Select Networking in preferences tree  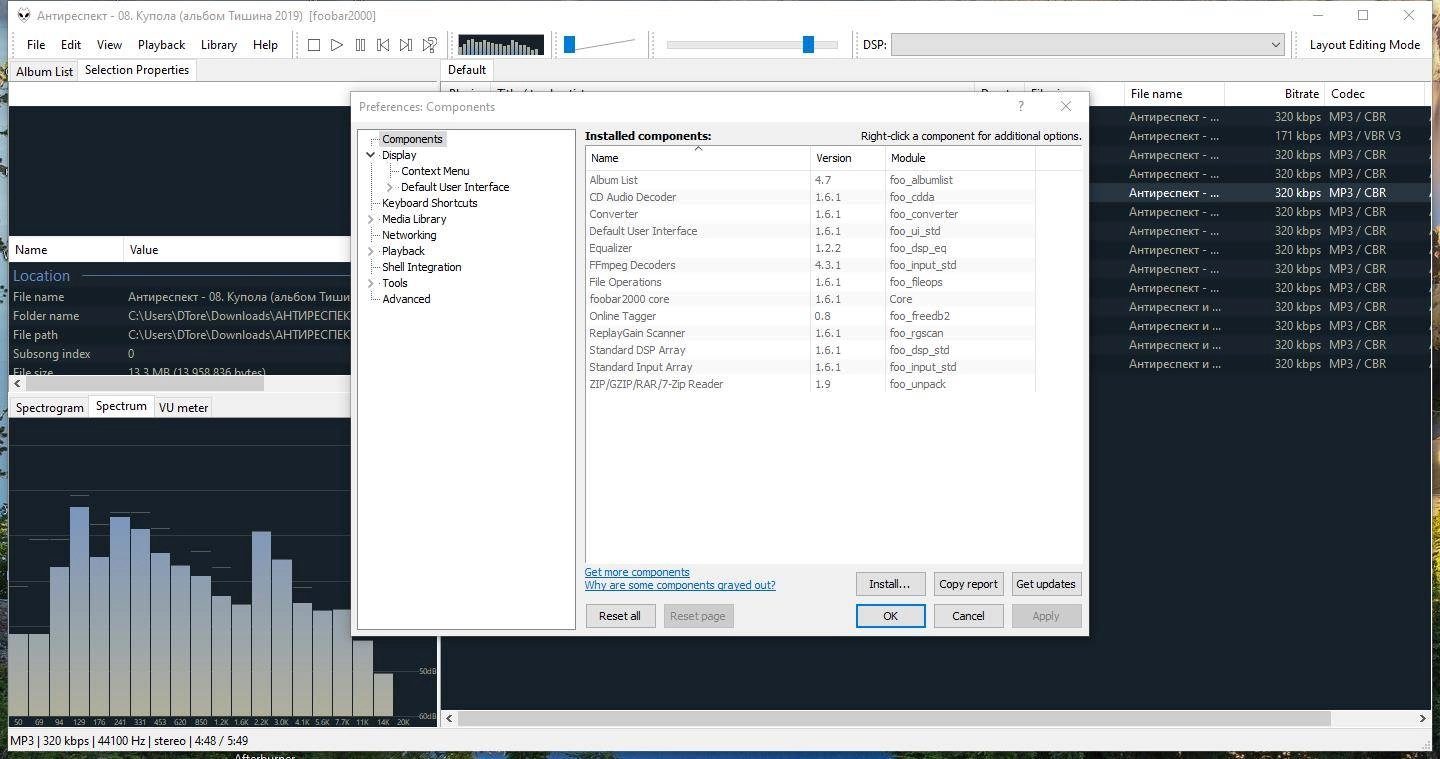tap(409, 235)
